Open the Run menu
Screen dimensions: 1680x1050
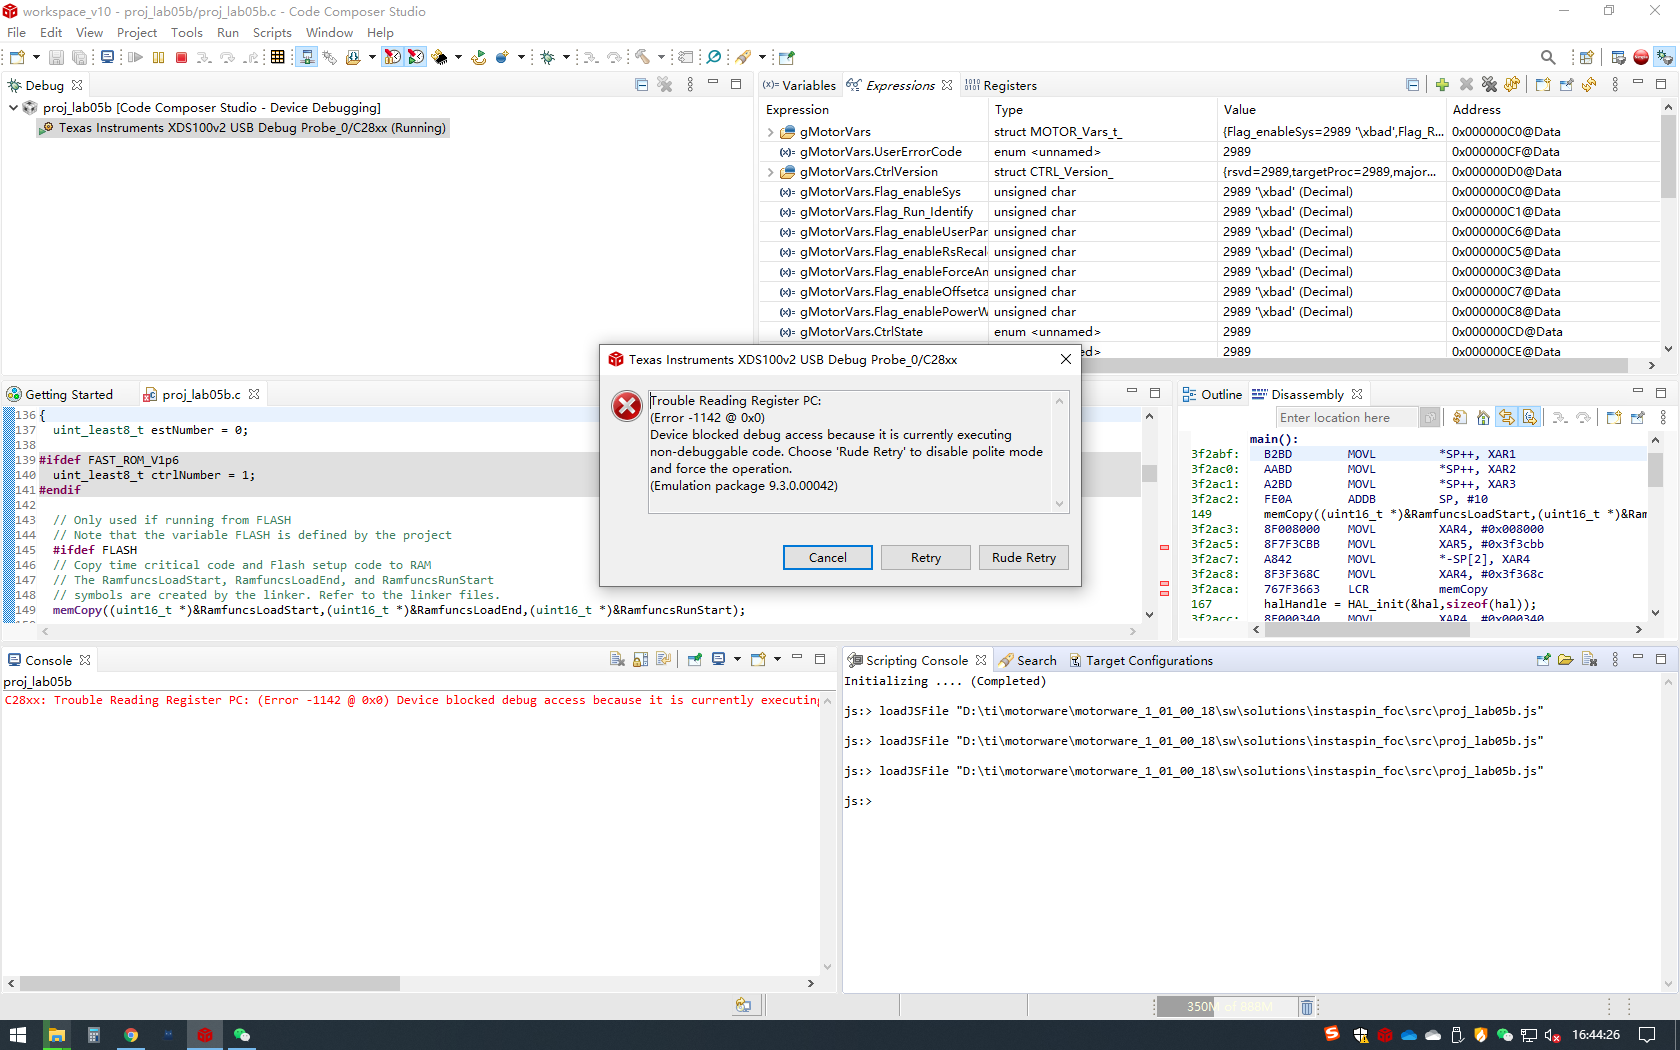coord(228,32)
